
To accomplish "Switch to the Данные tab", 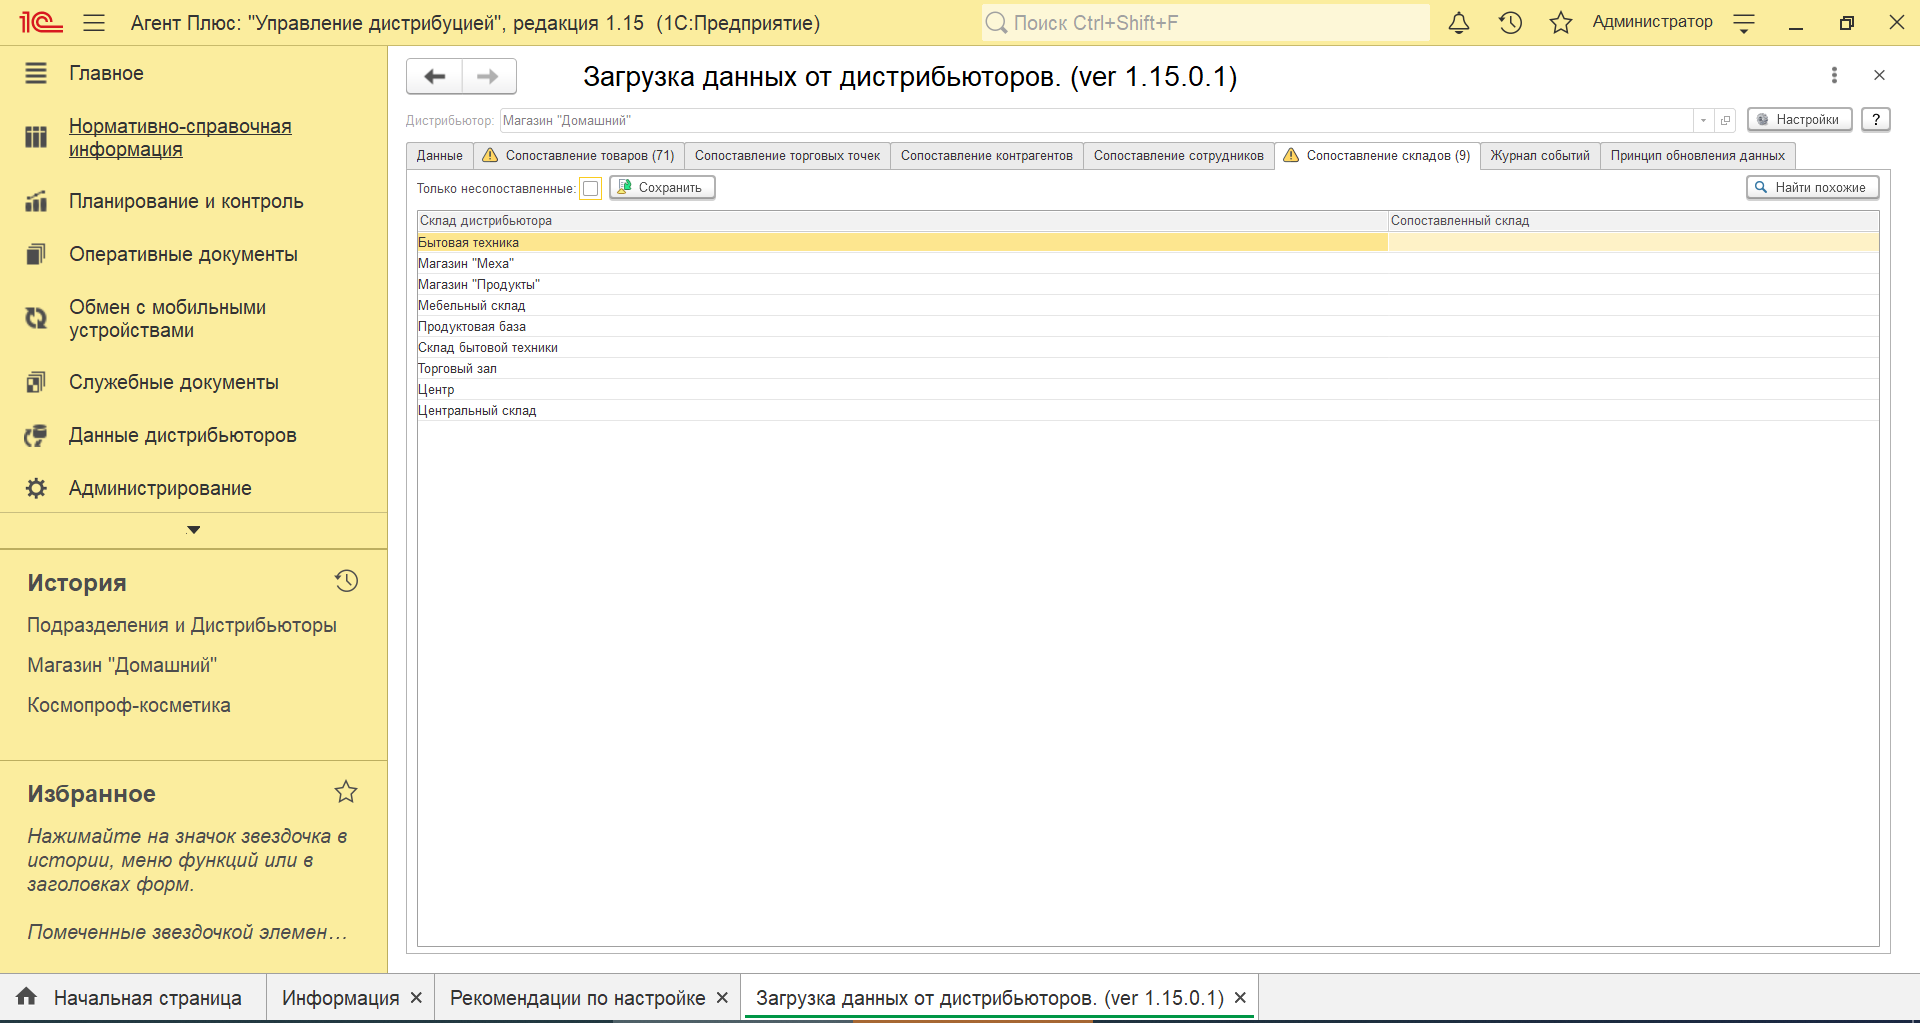I will click(439, 156).
